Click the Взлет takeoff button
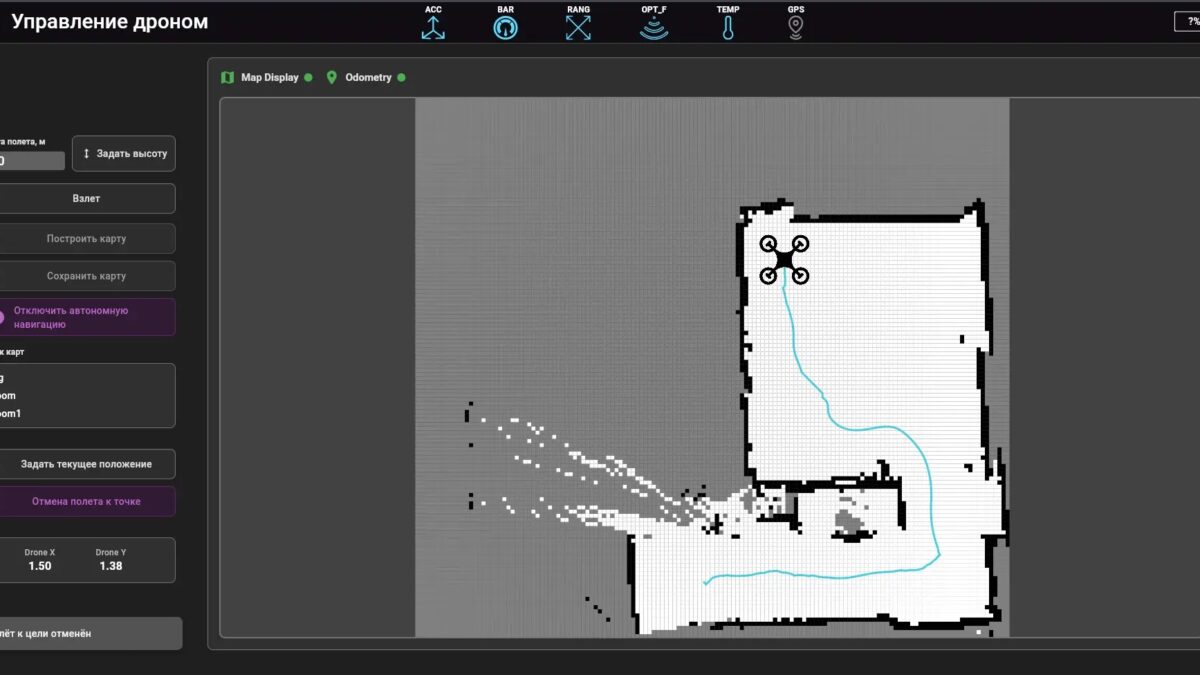Image resolution: width=1200 pixels, height=675 pixels. pyautogui.click(x=86, y=198)
